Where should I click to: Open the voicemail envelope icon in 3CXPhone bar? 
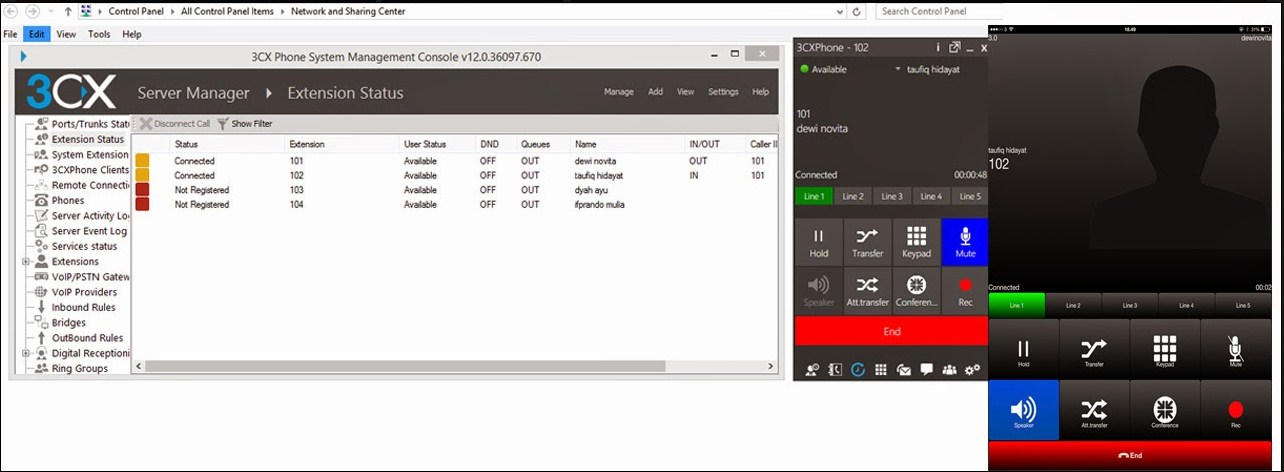(904, 369)
